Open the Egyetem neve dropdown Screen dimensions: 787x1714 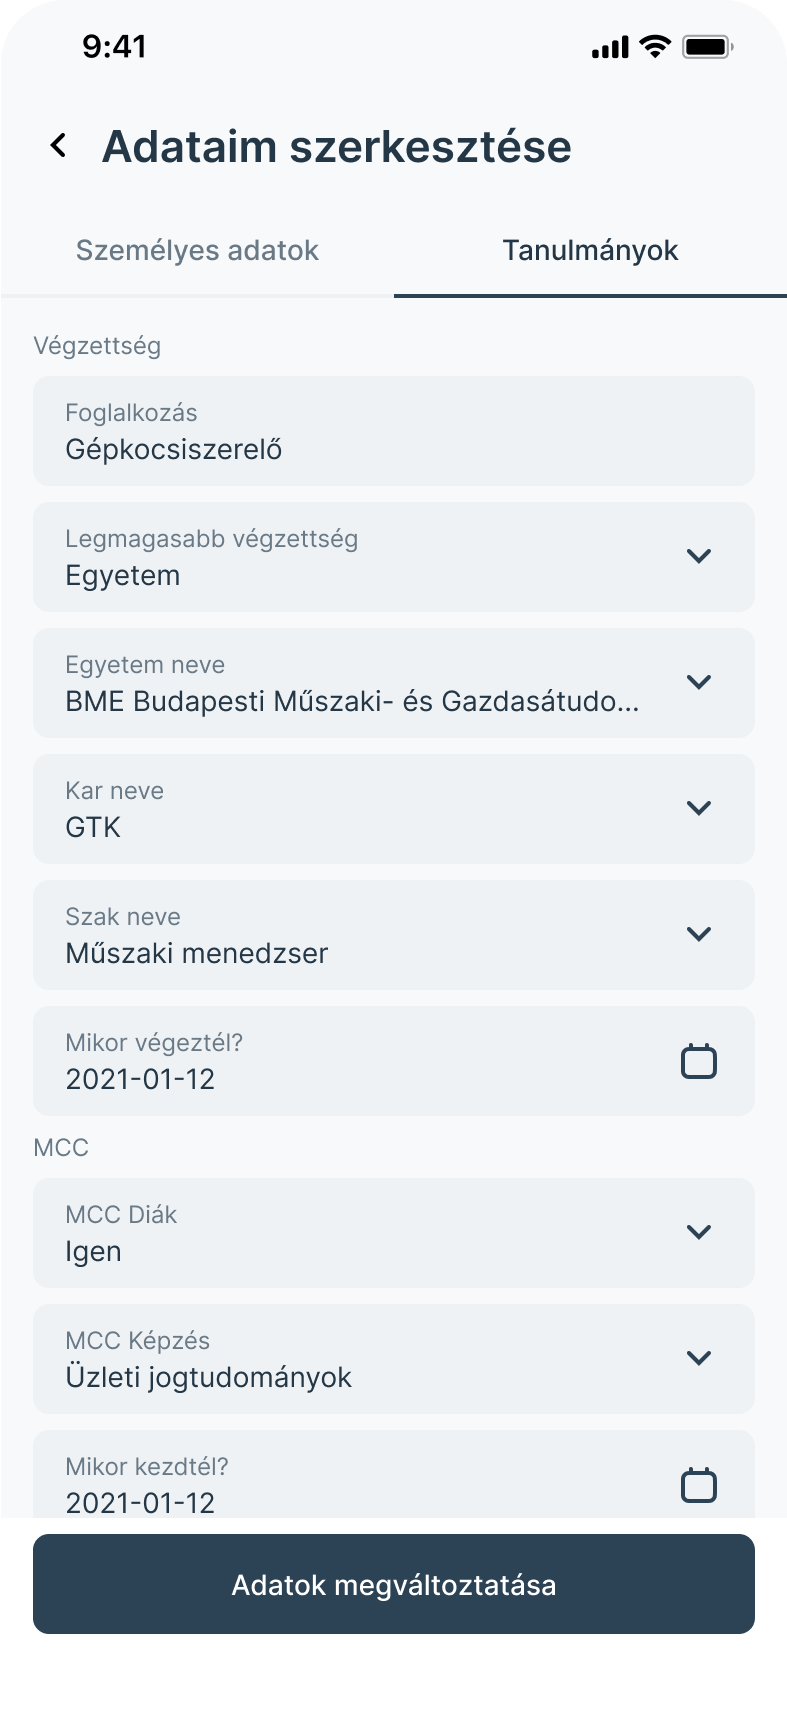699,682
